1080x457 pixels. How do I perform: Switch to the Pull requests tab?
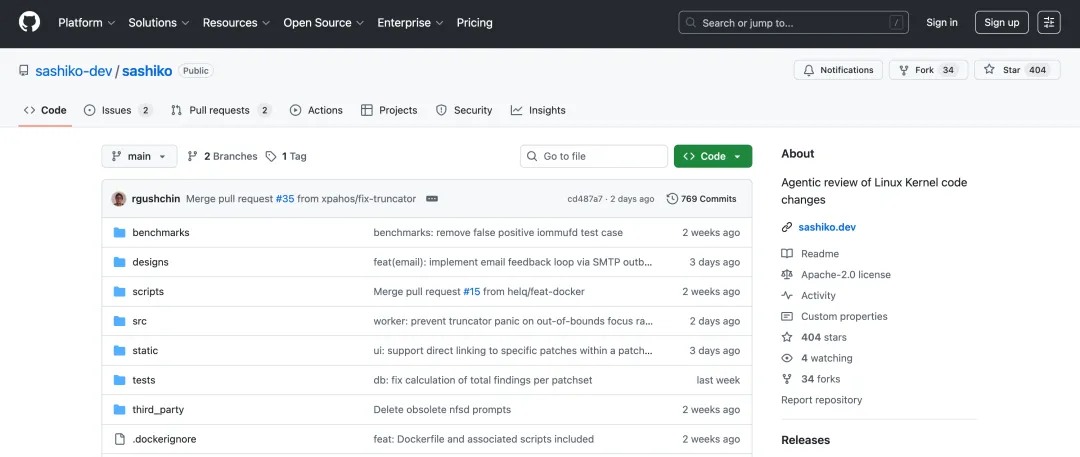(220, 110)
